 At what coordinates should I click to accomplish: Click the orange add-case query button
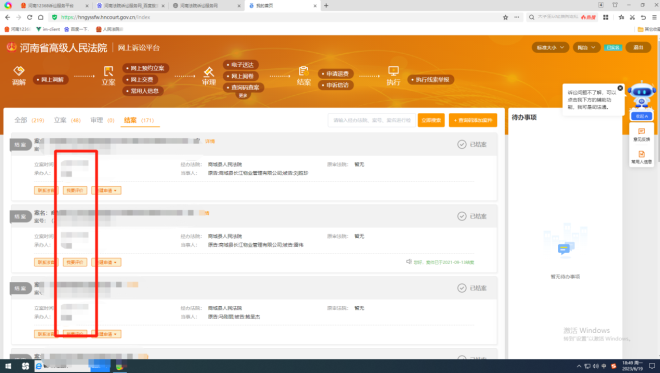click(473, 120)
